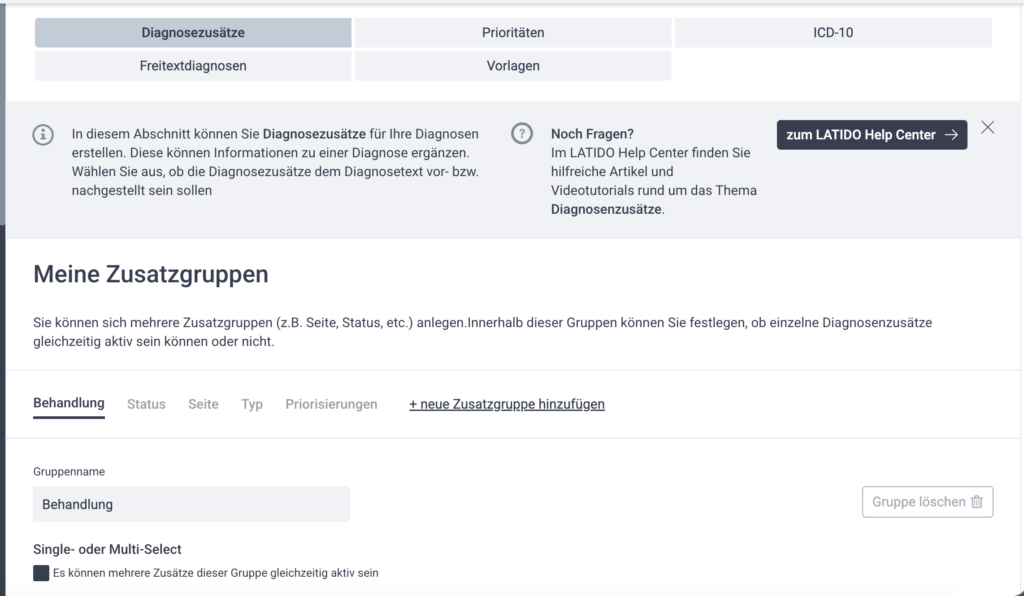
Task: Select the Vorlagen tab
Action: [513, 66]
